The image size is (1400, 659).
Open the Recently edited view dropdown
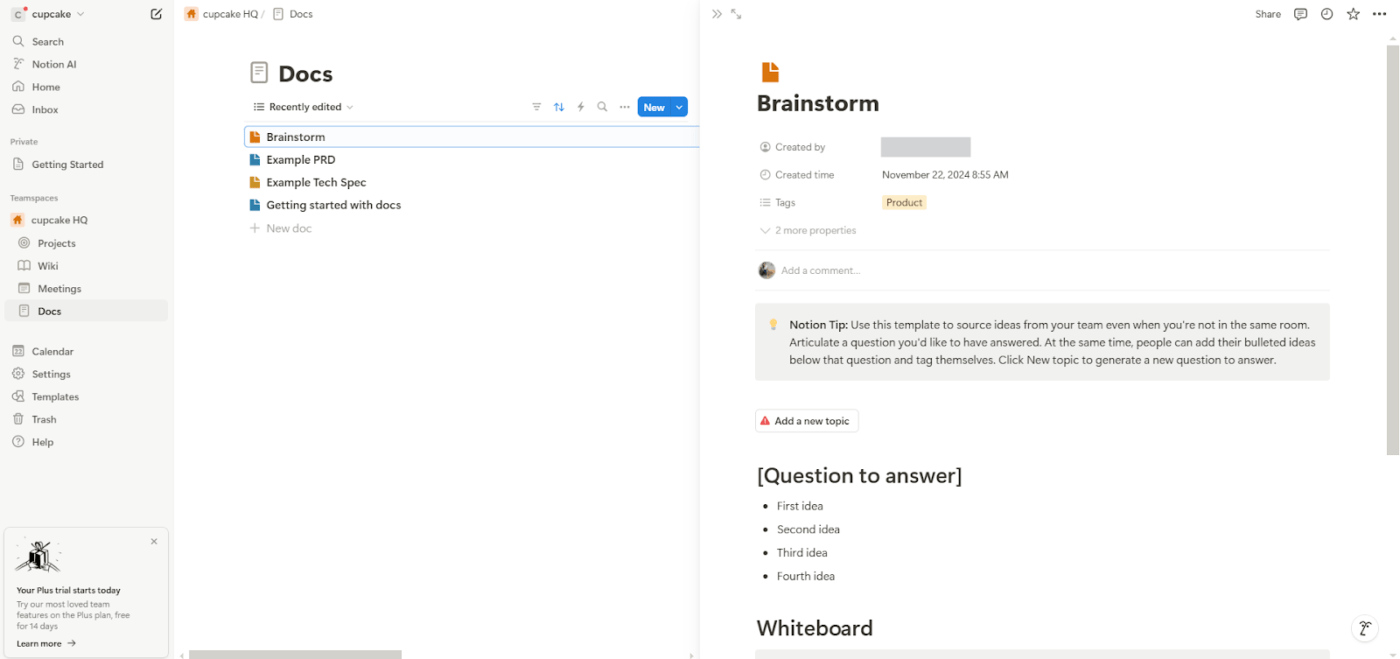tap(303, 107)
